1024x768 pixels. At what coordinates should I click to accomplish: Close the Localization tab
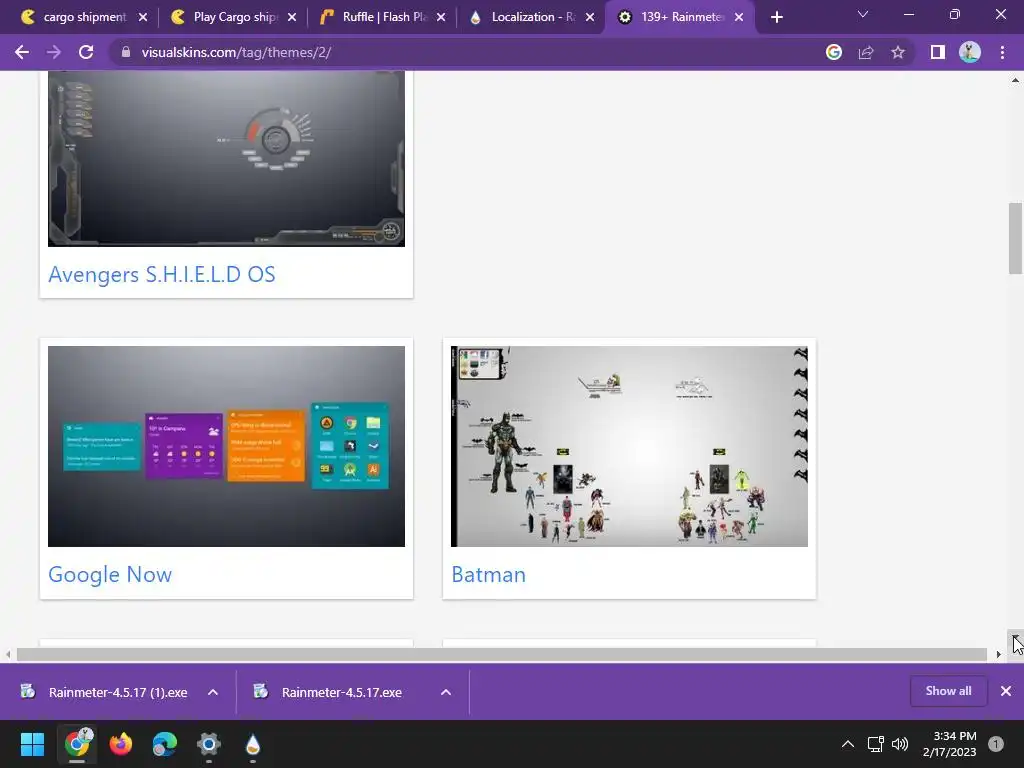click(x=590, y=18)
